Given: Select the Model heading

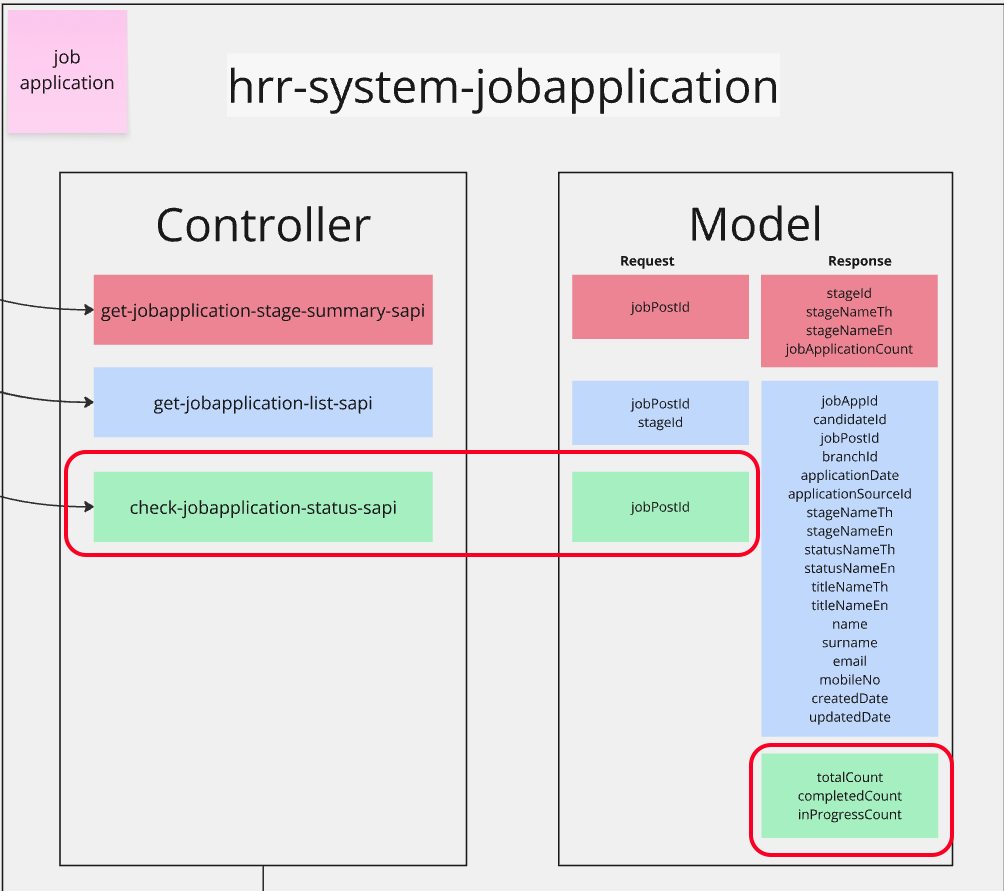Looking at the screenshot, I should pos(755,225).
